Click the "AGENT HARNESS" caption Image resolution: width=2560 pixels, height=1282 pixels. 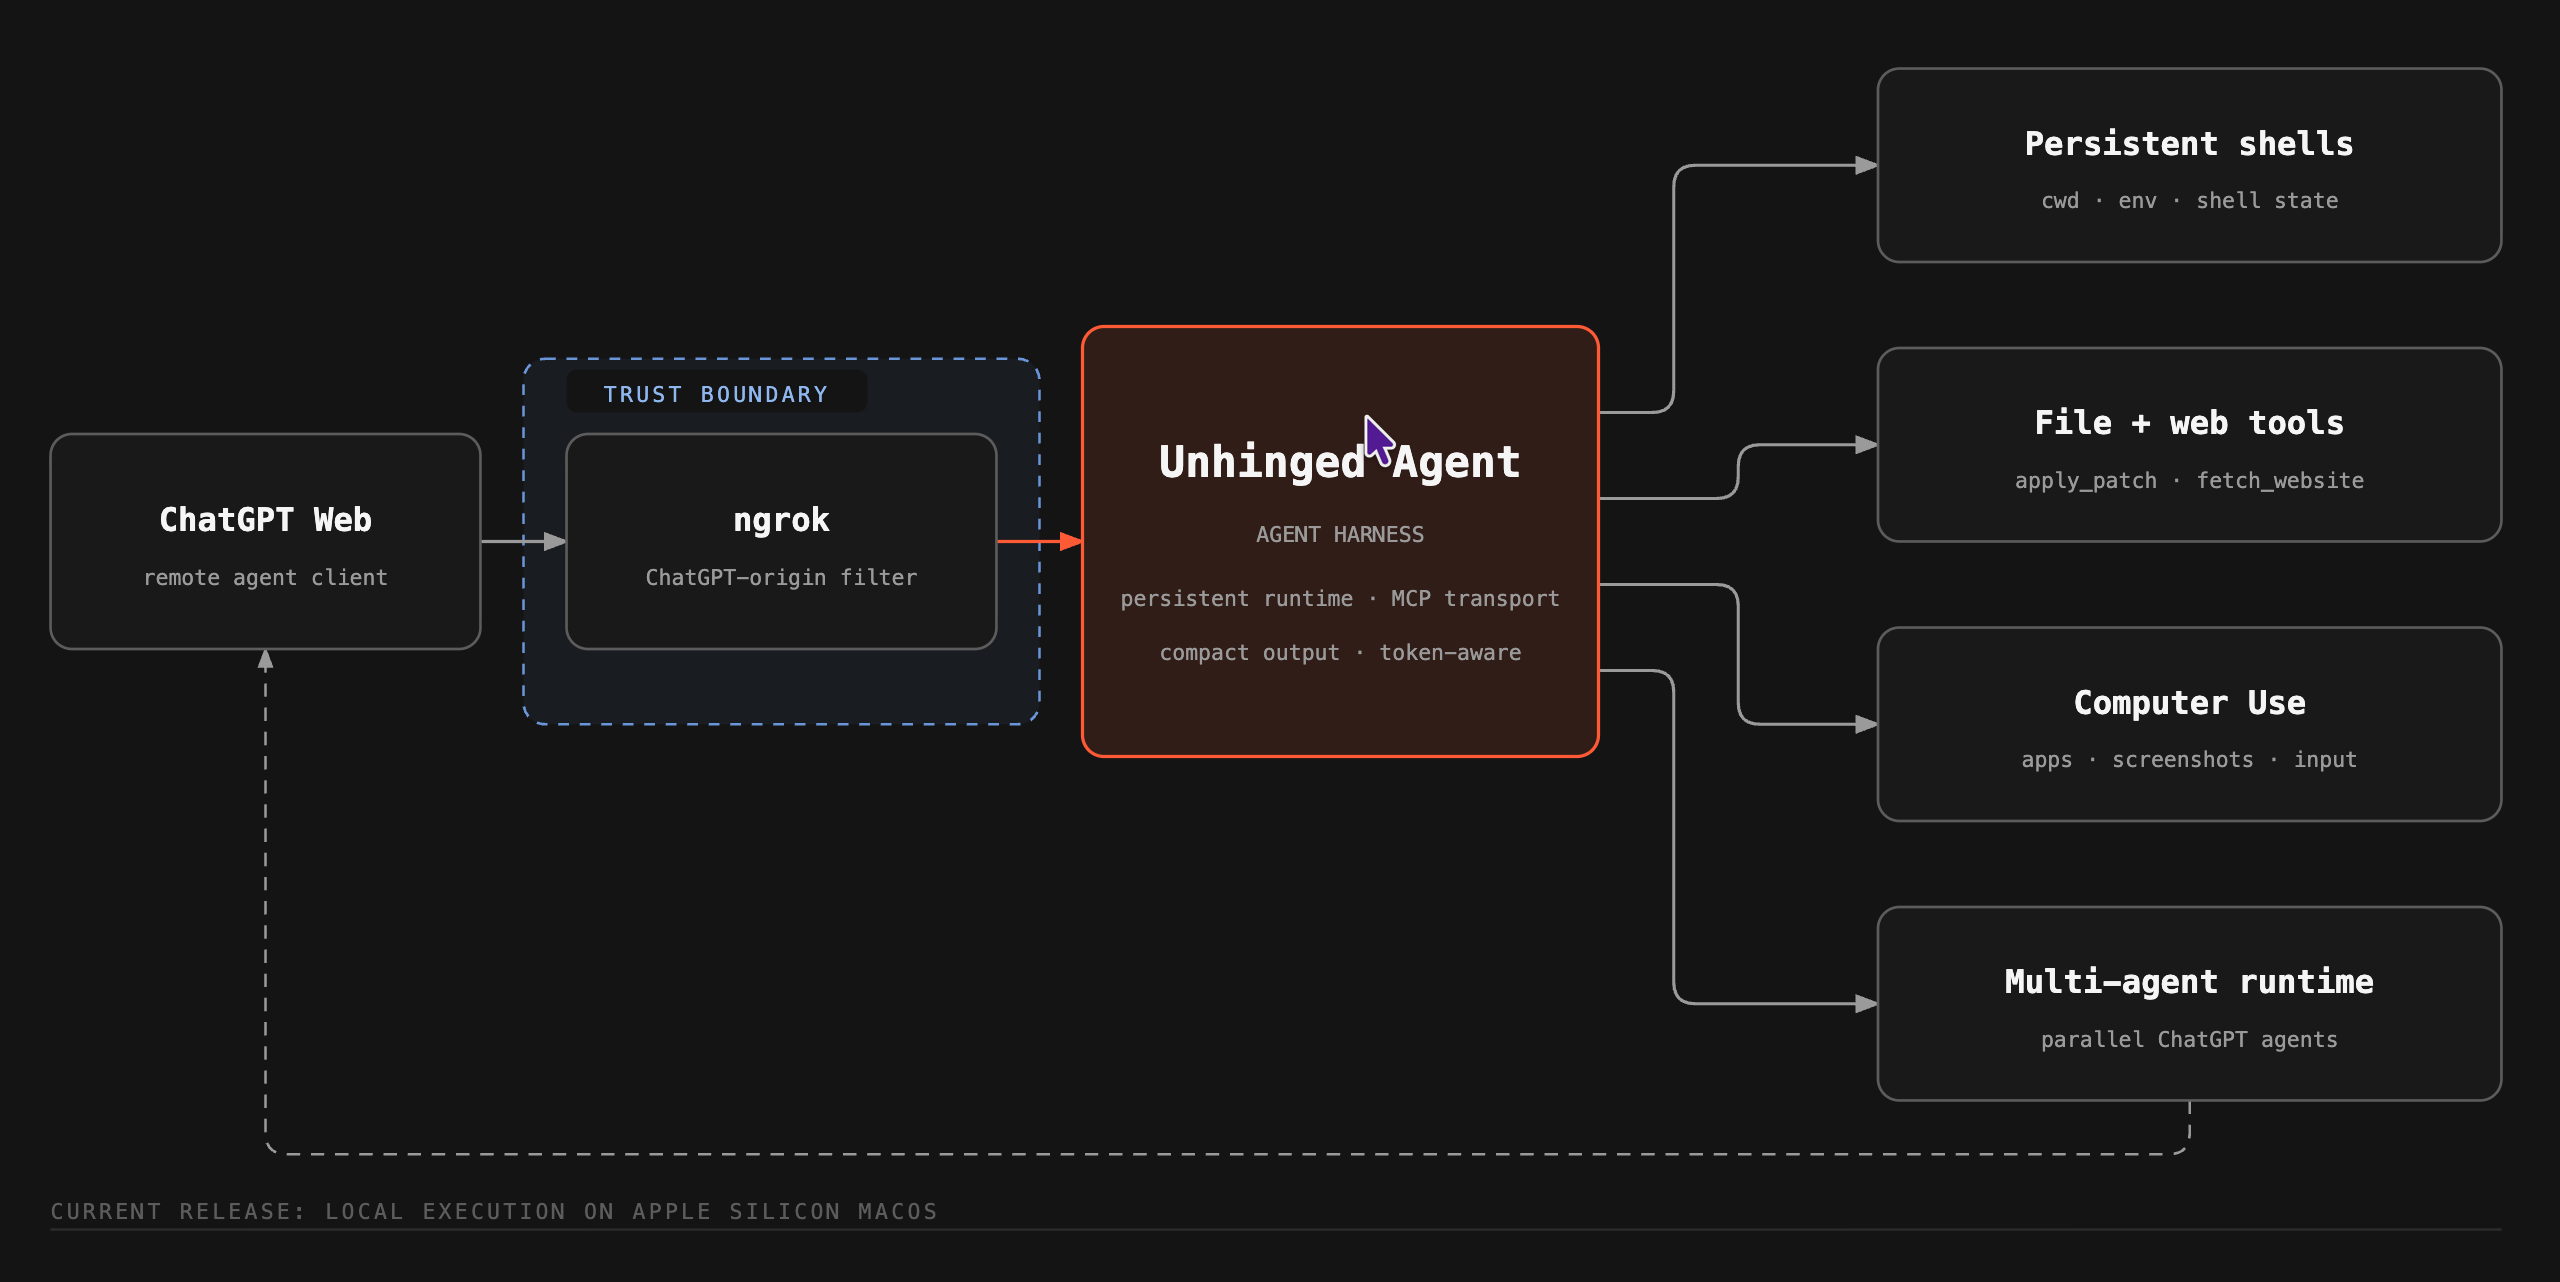click(1340, 535)
